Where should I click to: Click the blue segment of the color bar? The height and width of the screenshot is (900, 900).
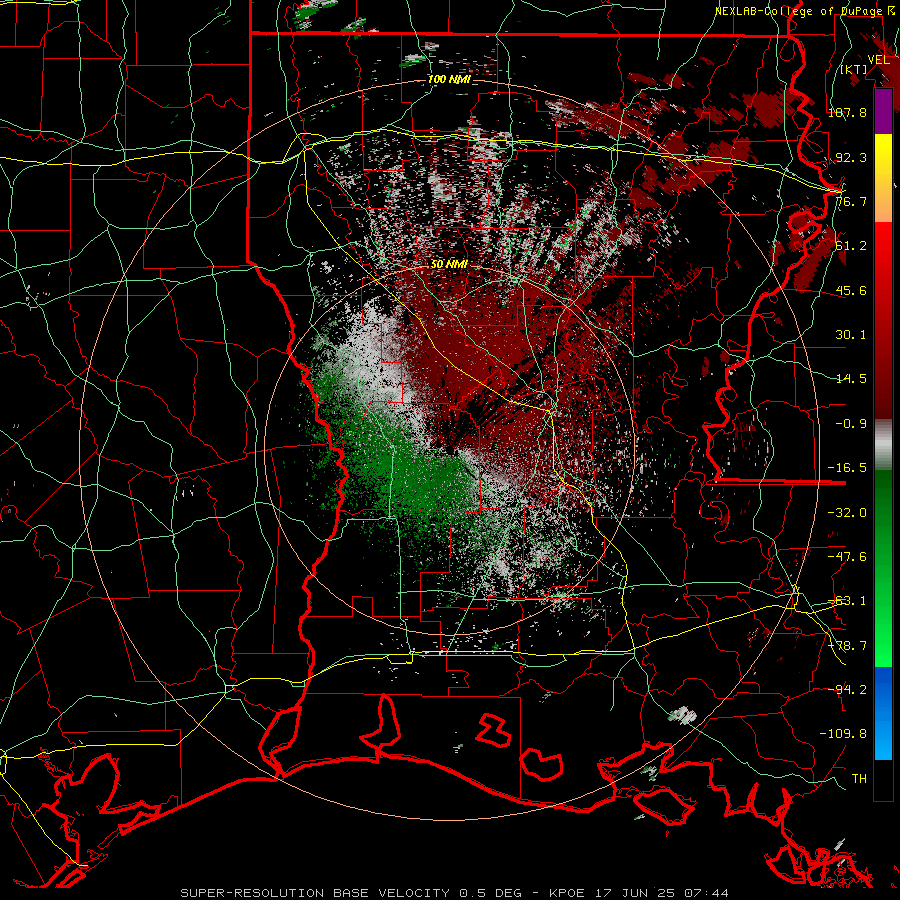click(x=883, y=712)
